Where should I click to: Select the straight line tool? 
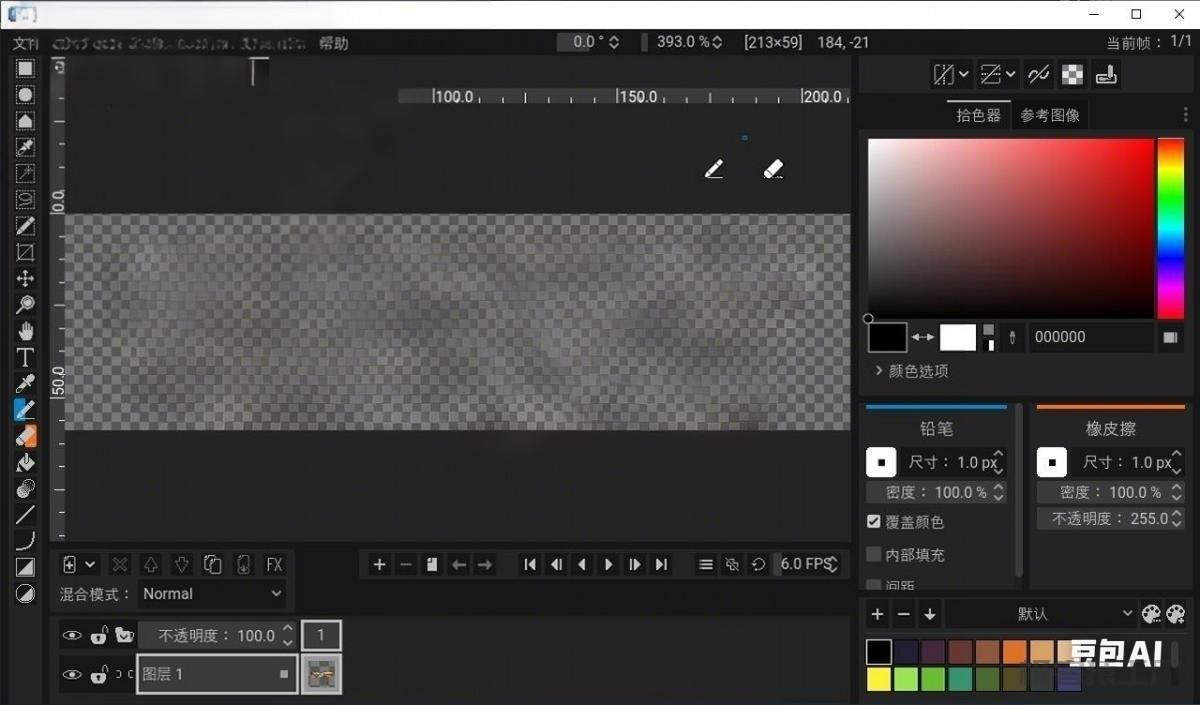[25, 514]
